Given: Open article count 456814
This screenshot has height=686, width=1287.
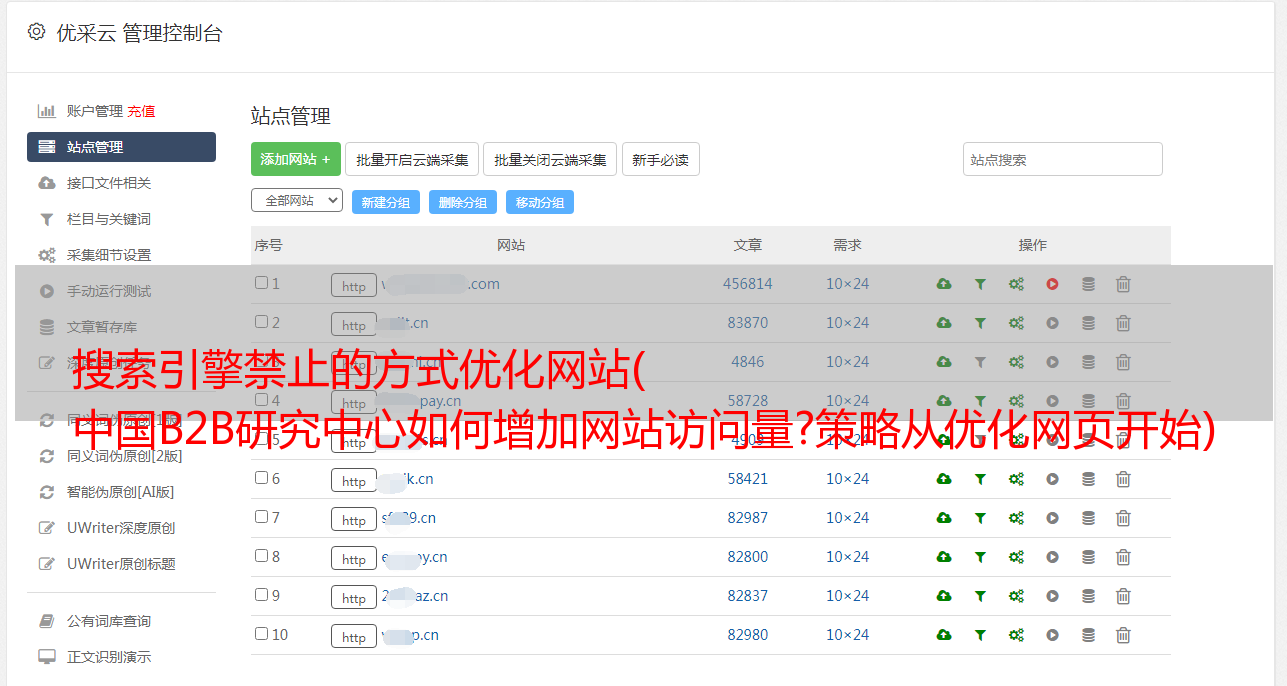Looking at the screenshot, I should click(748, 284).
